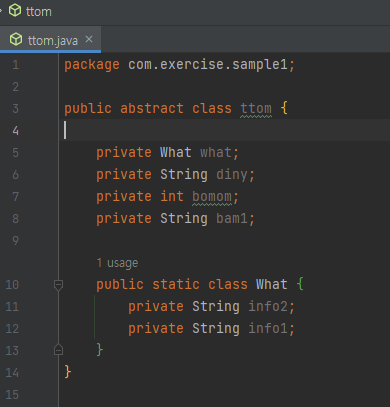Click 'com.exercise.sample1' package name
The image size is (390, 407).
pyautogui.click(x=208, y=65)
